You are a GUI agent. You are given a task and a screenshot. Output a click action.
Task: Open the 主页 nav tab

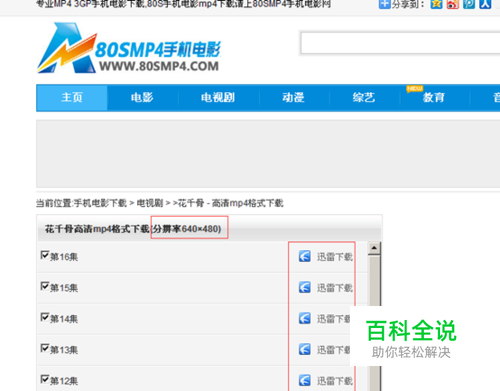[72, 97]
